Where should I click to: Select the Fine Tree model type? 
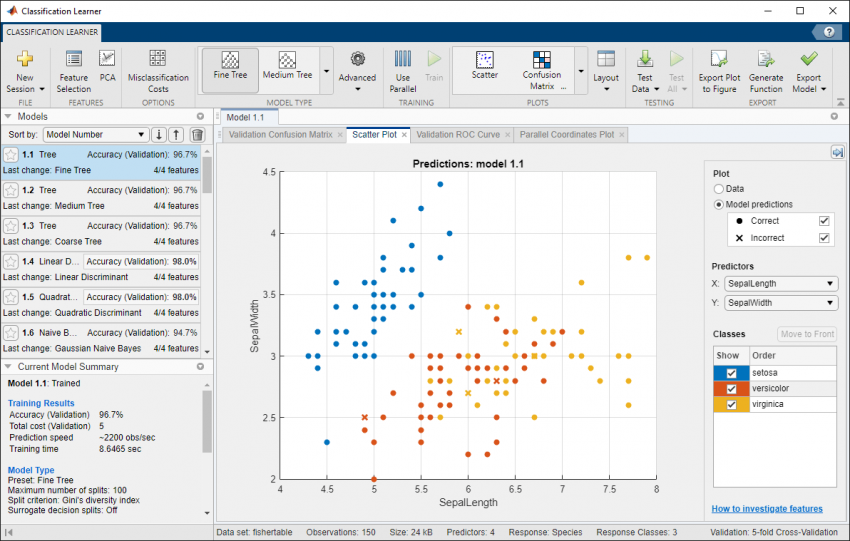coord(230,64)
